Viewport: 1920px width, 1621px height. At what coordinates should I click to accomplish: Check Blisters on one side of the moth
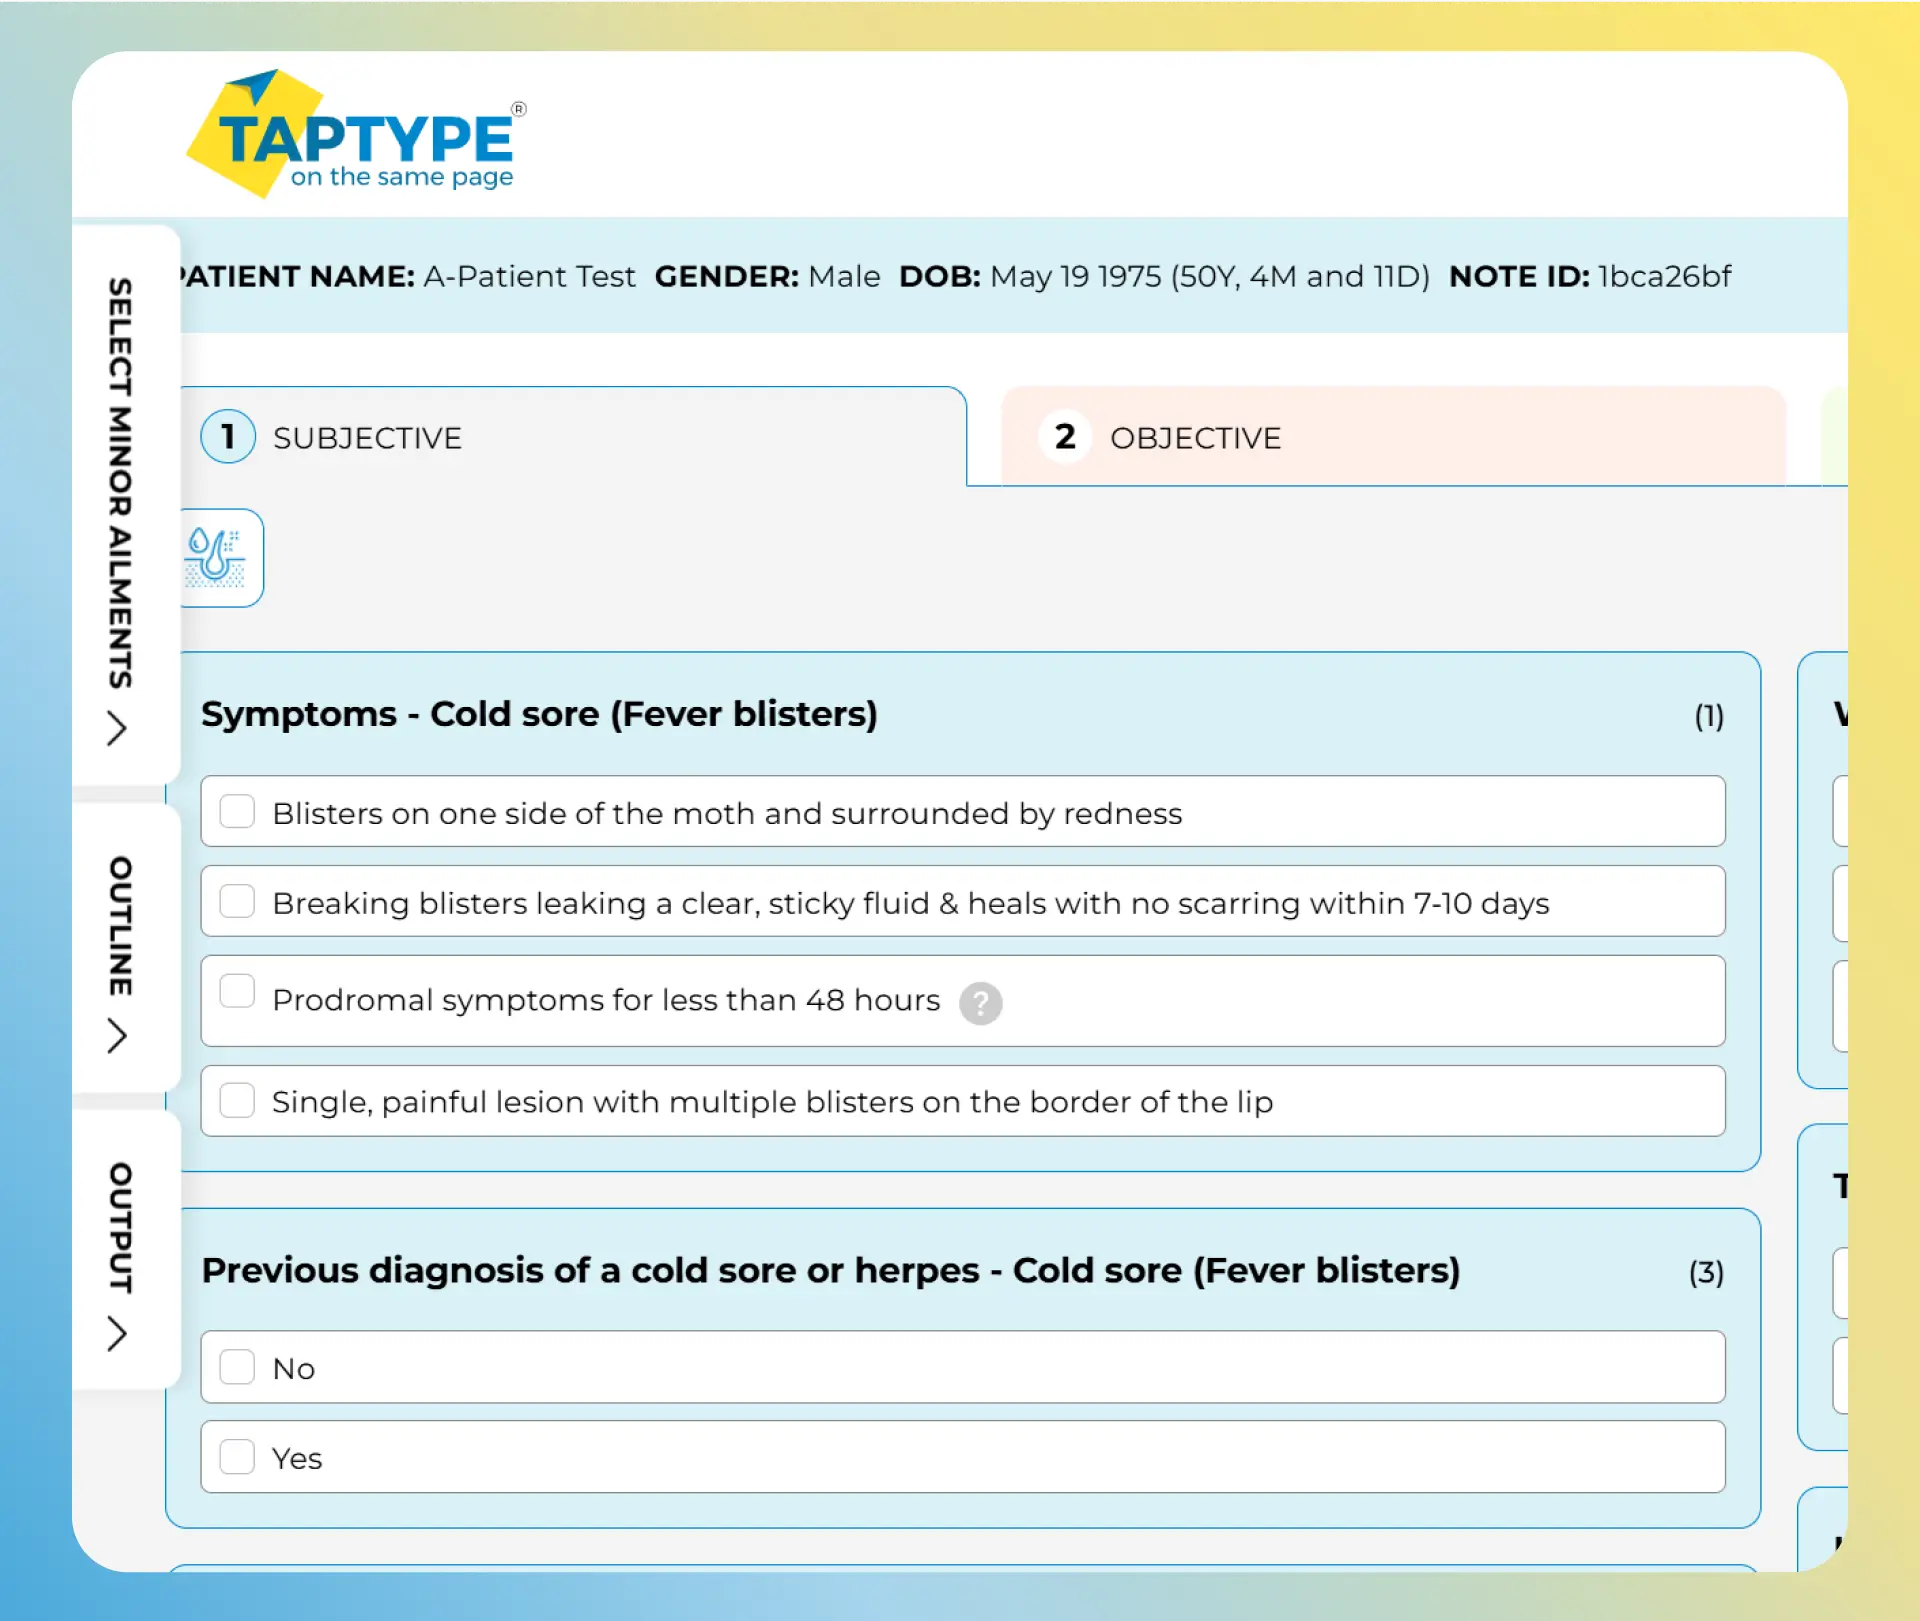click(237, 811)
